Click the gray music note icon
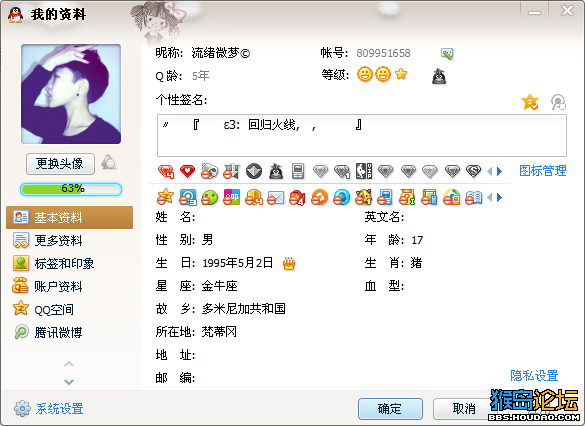 click(x=231, y=171)
